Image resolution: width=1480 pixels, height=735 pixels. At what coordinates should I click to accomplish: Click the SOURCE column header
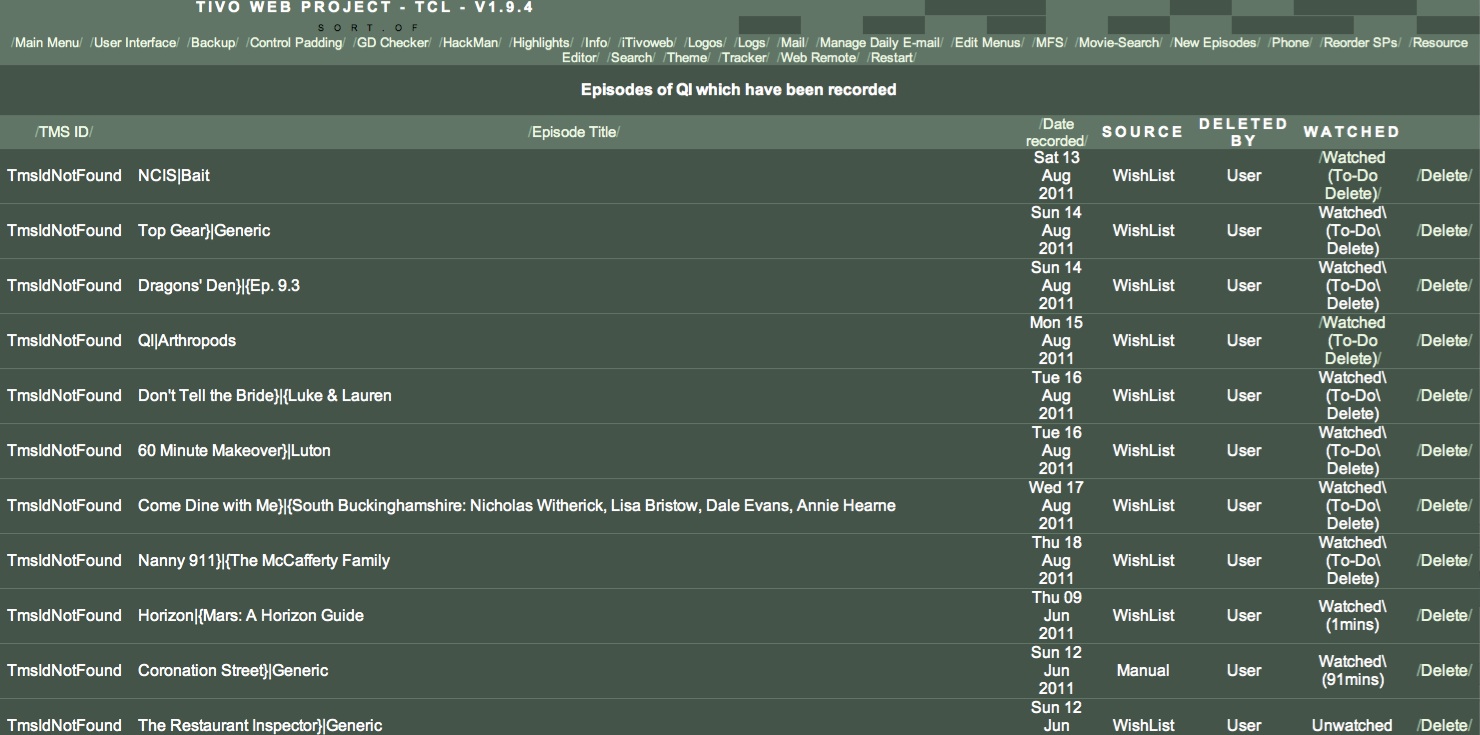pos(1143,132)
